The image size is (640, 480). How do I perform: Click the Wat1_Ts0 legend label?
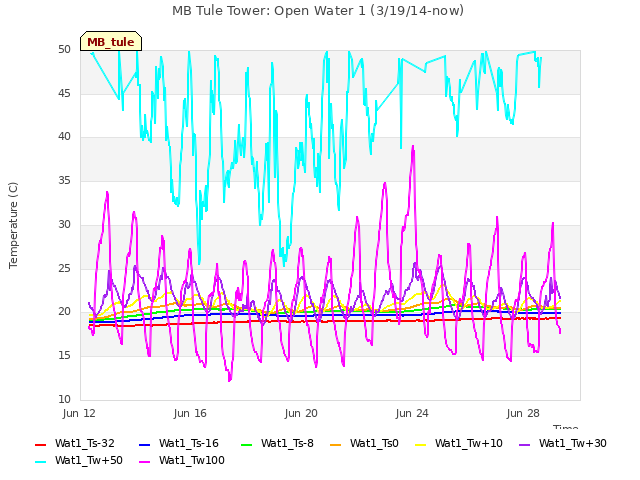click(x=374, y=443)
